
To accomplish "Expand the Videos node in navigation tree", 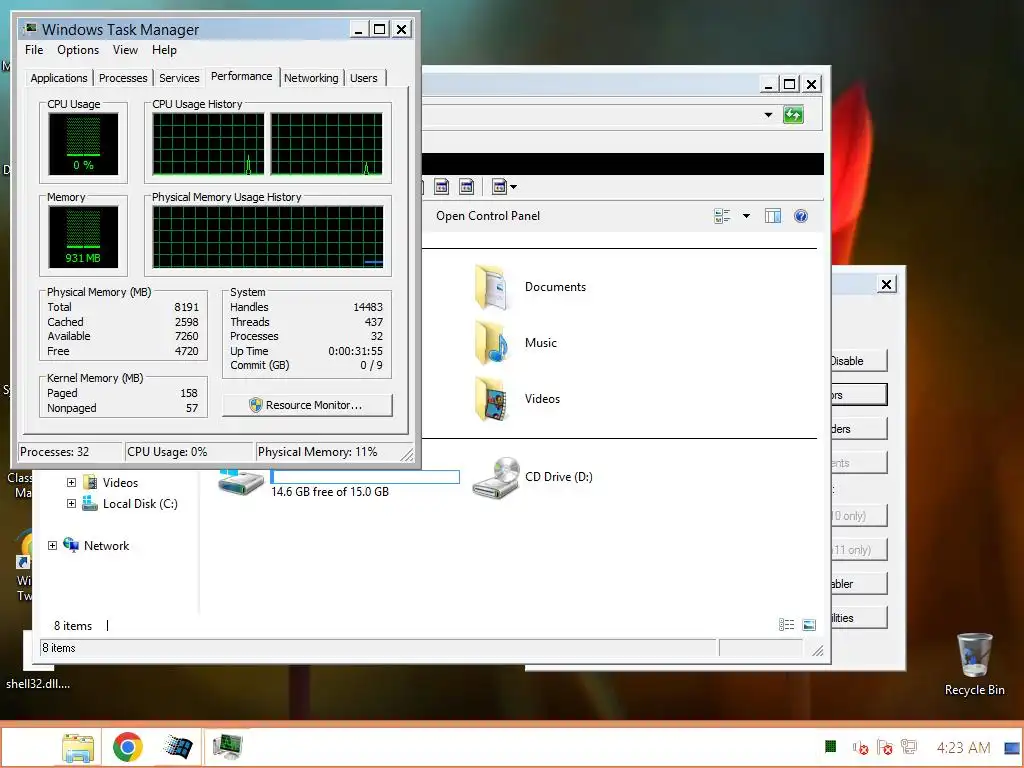I will click(71, 483).
